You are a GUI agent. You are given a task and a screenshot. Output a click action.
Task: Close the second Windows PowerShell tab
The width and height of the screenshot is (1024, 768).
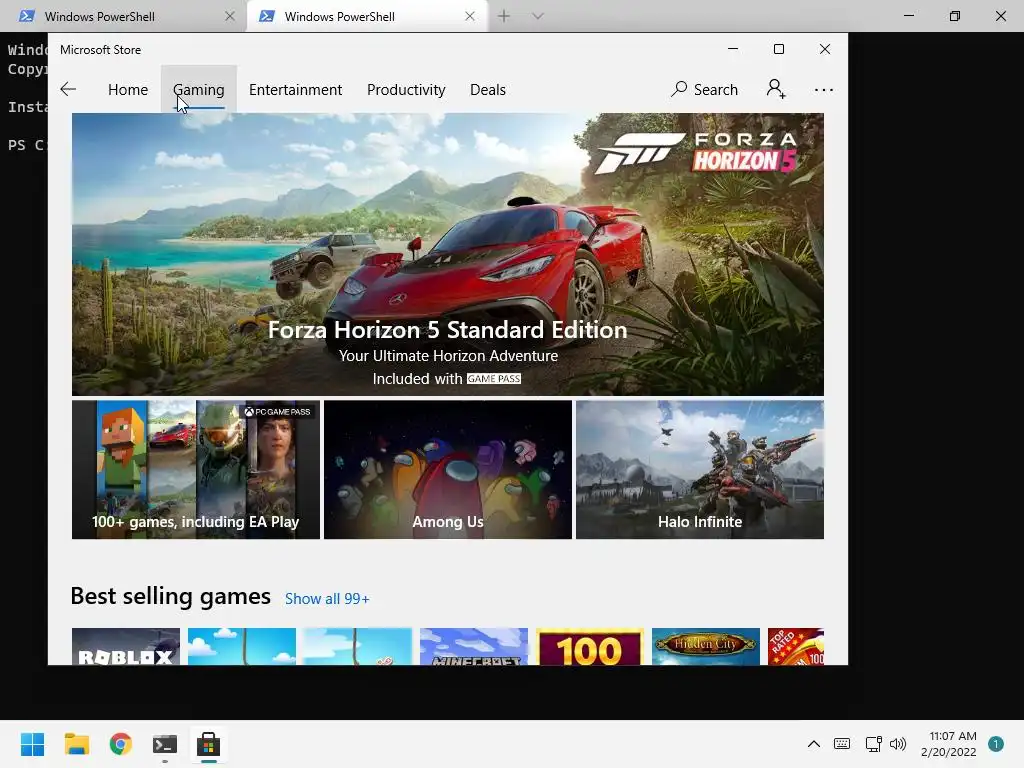[x=470, y=16]
